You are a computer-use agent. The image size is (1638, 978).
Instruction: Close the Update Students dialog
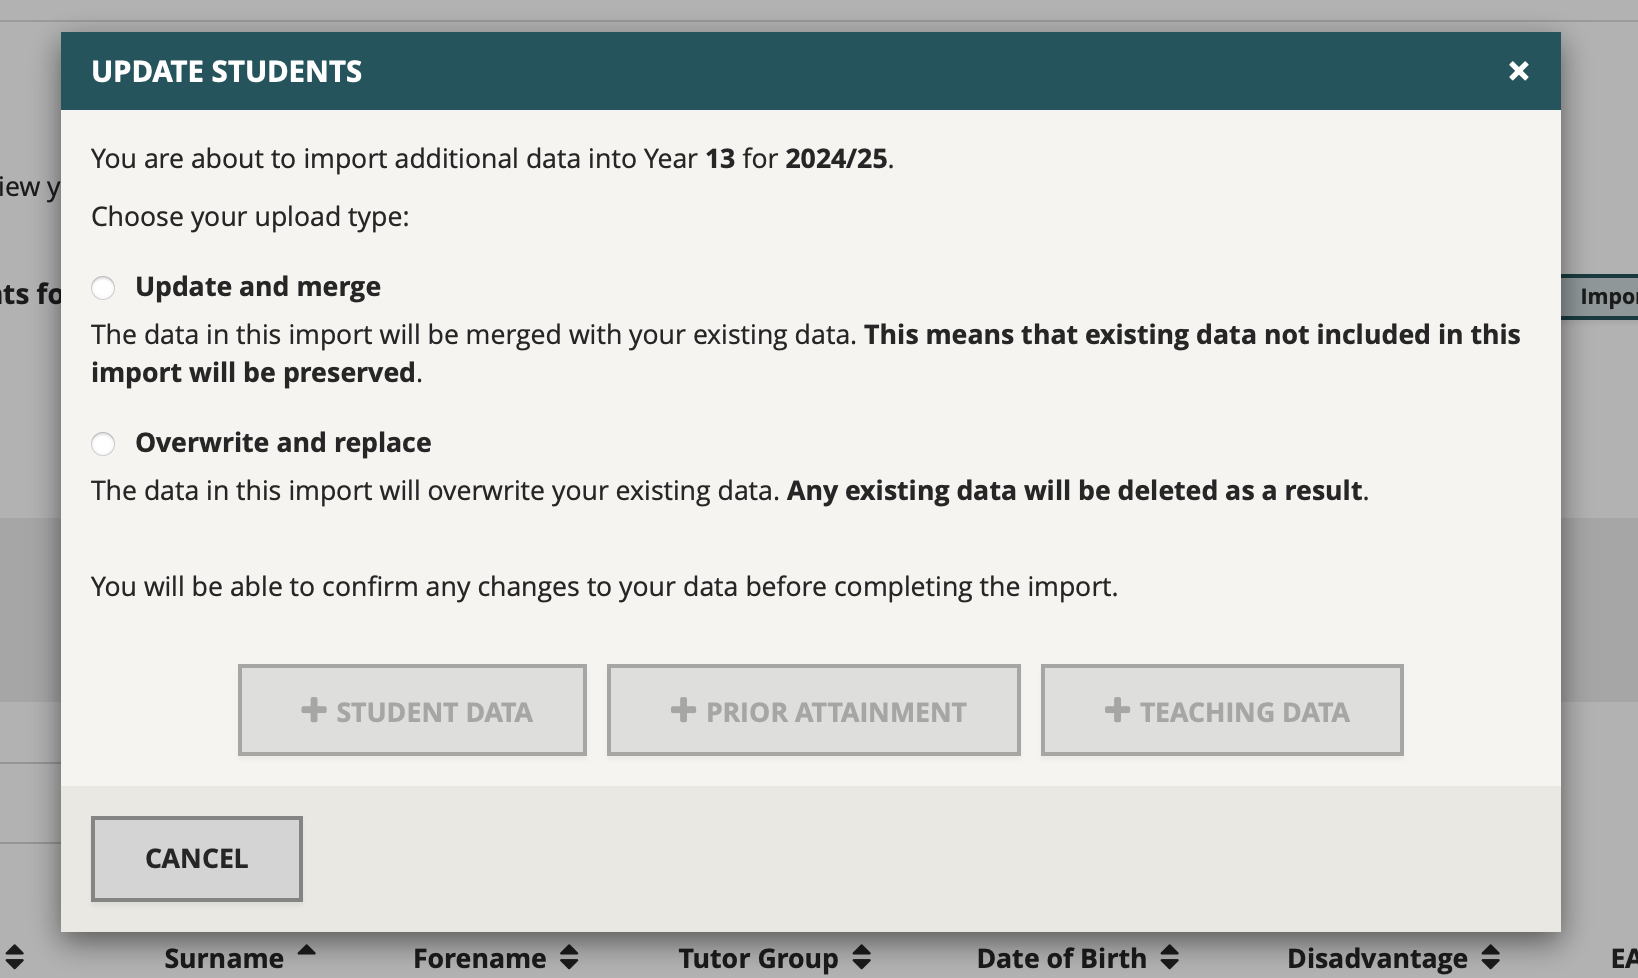click(x=1518, y=71)
